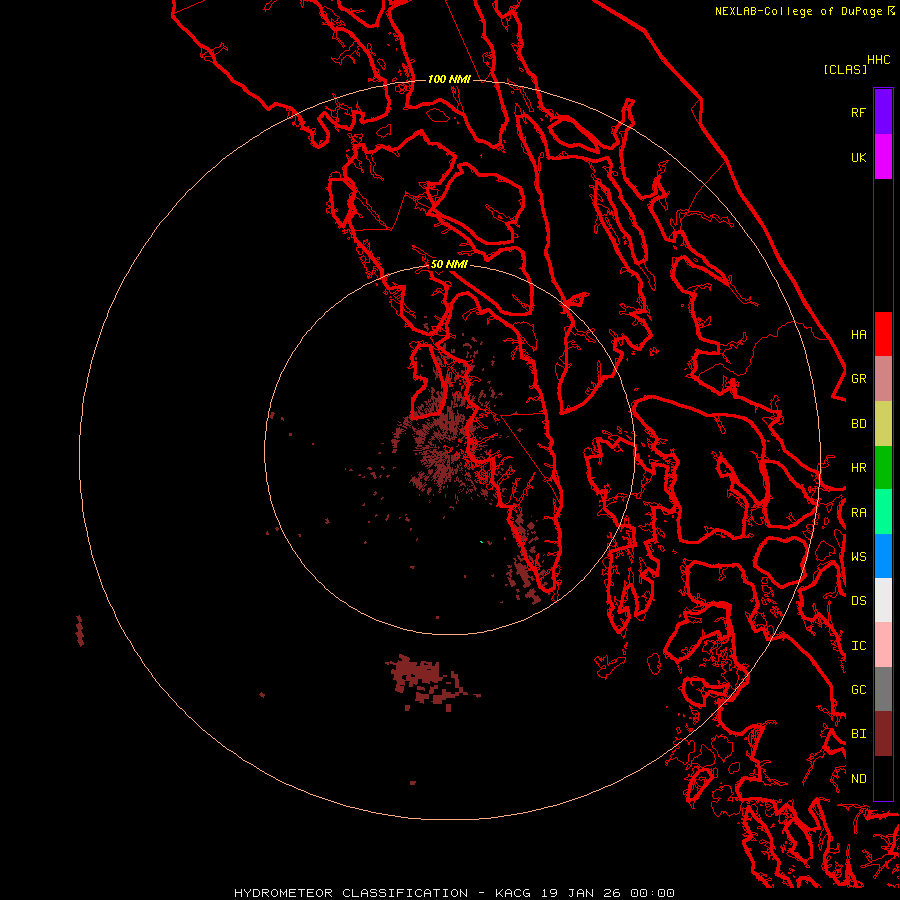Click the DS legend label
The width and height of the screenshot is (900, 900).
coord(858,600)
